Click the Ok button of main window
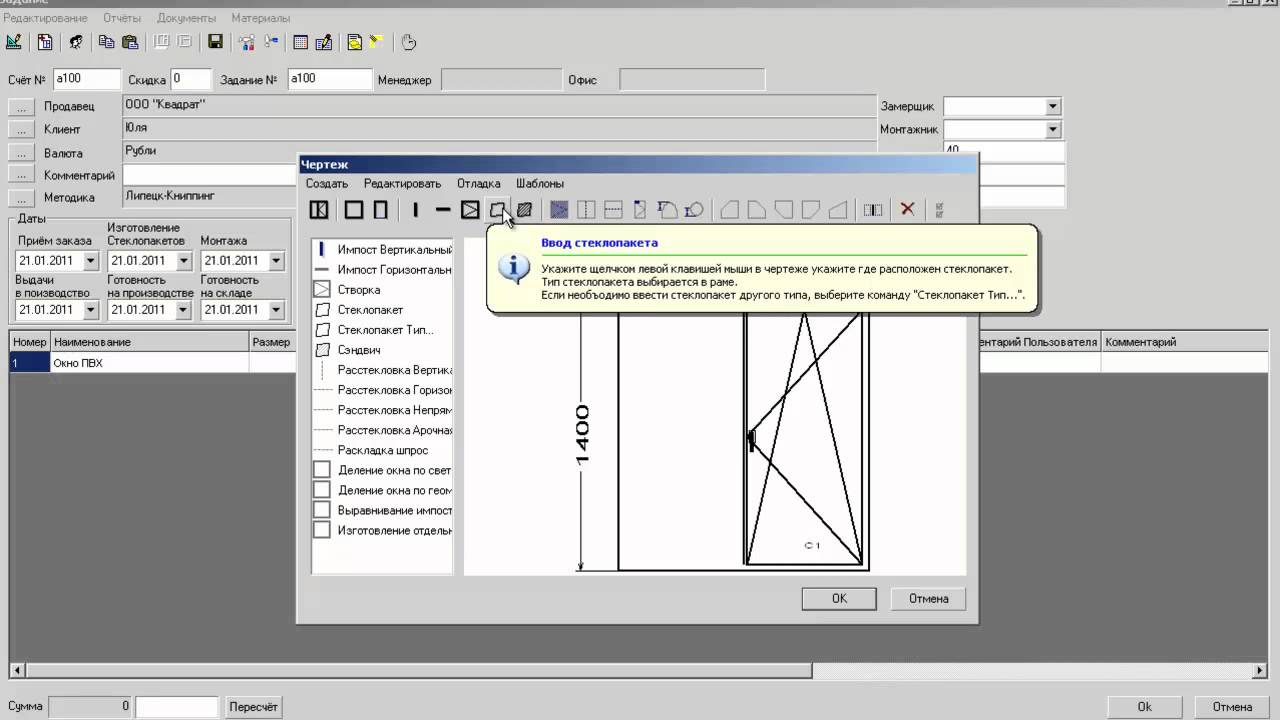This screenshot has width=1280, height=720. click(x=1145, y=706)
